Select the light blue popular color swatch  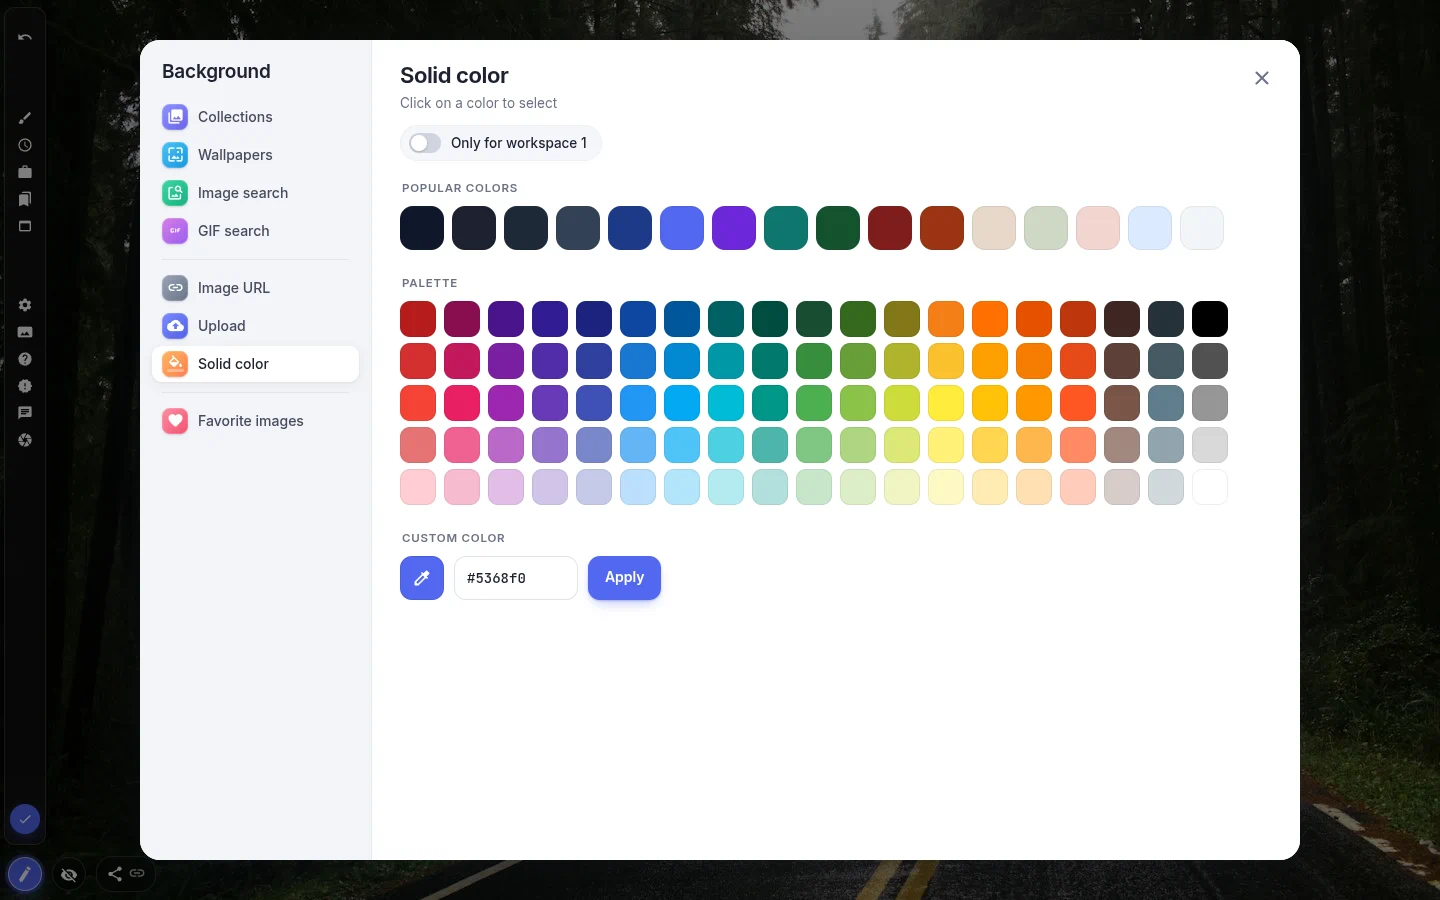point(1150,228)
